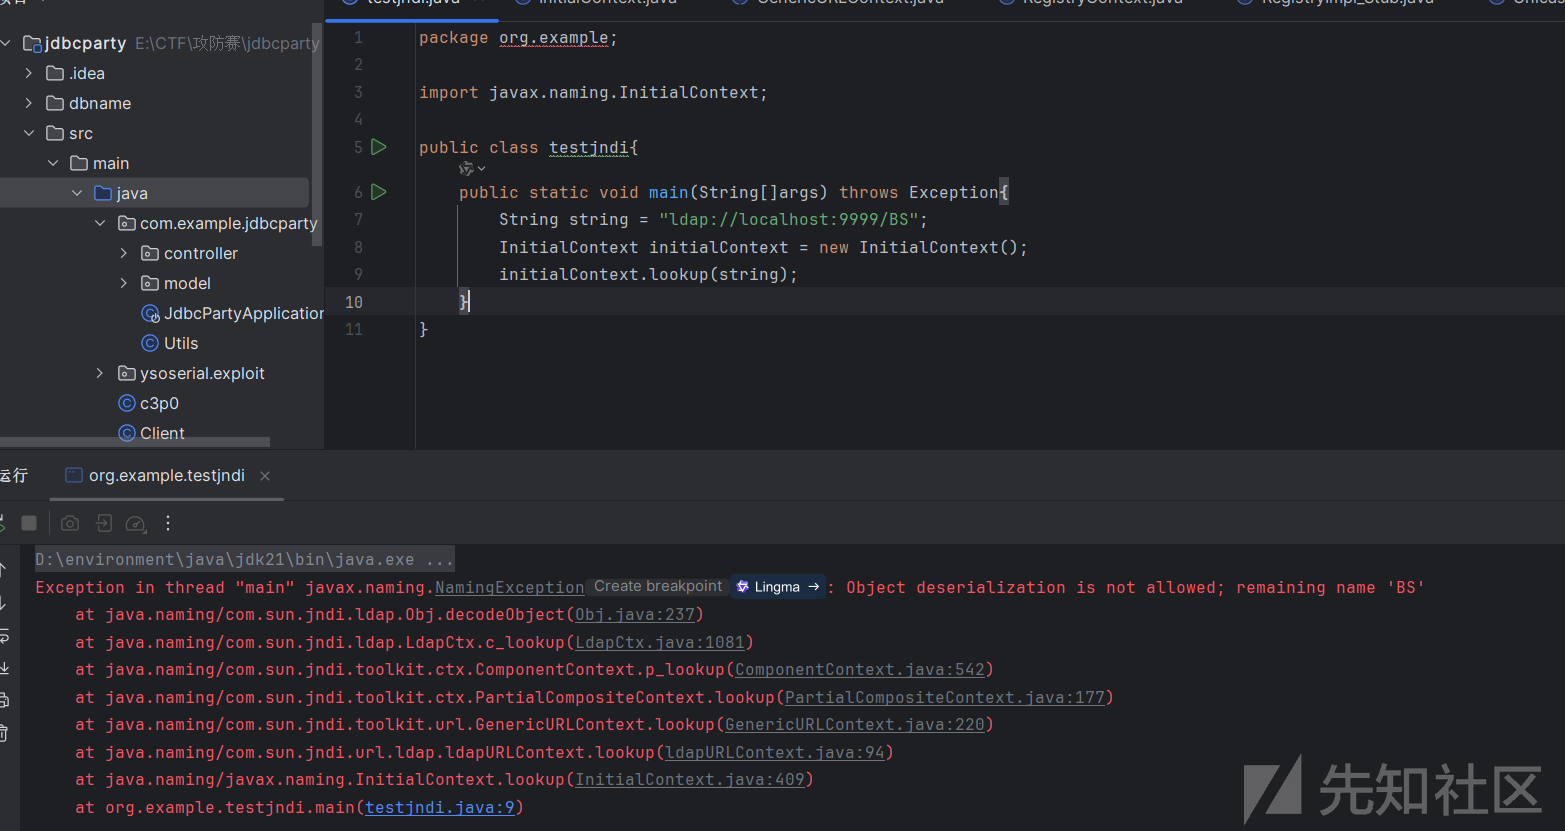
Task: Close the org.example.testjndi run tab
Action: (265, 476)
